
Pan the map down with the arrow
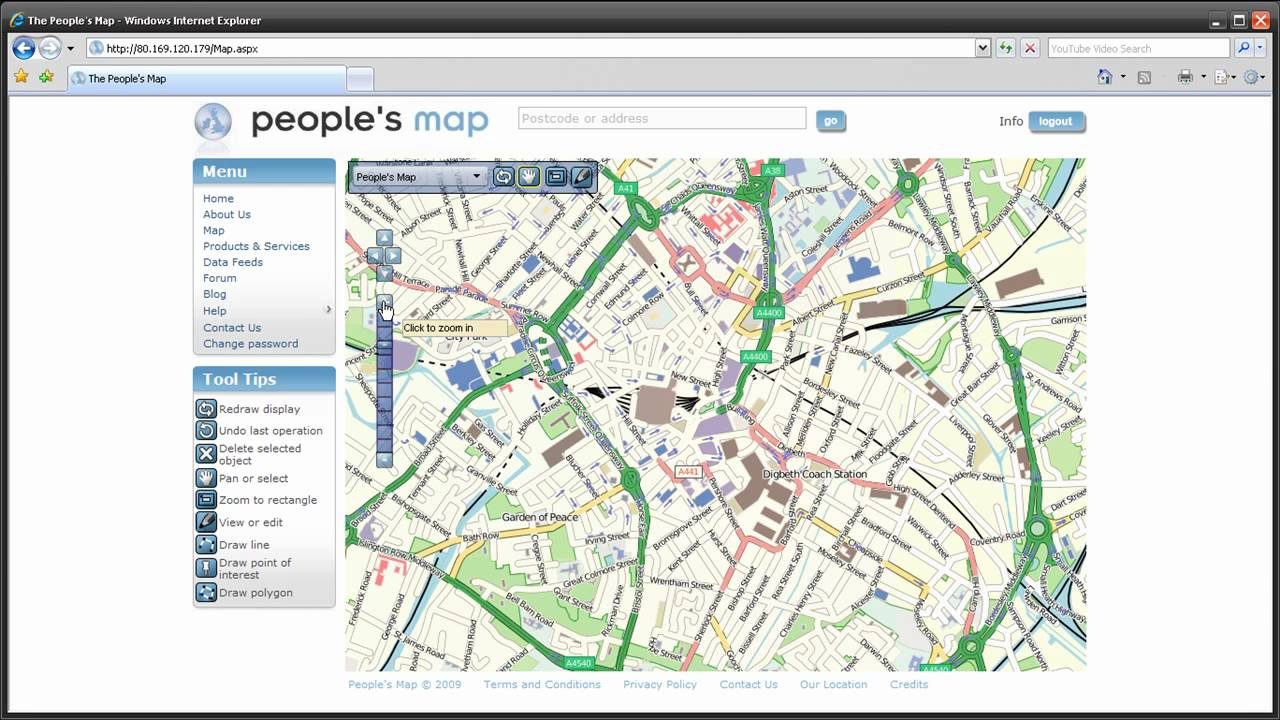[384, 273]
